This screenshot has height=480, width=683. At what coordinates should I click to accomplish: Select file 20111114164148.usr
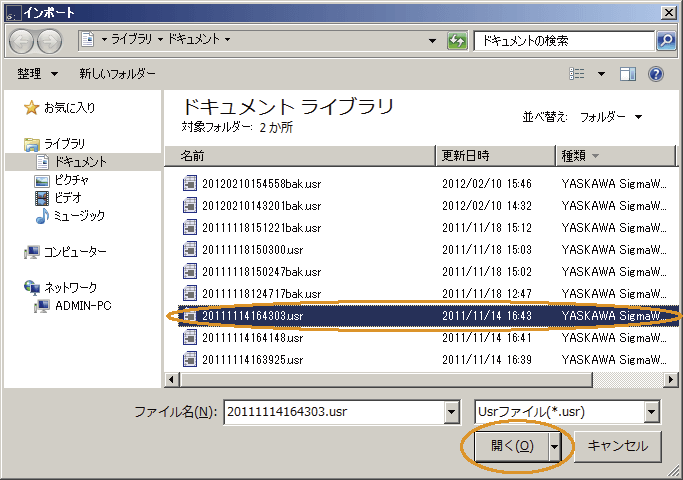[x=252, y=338]
